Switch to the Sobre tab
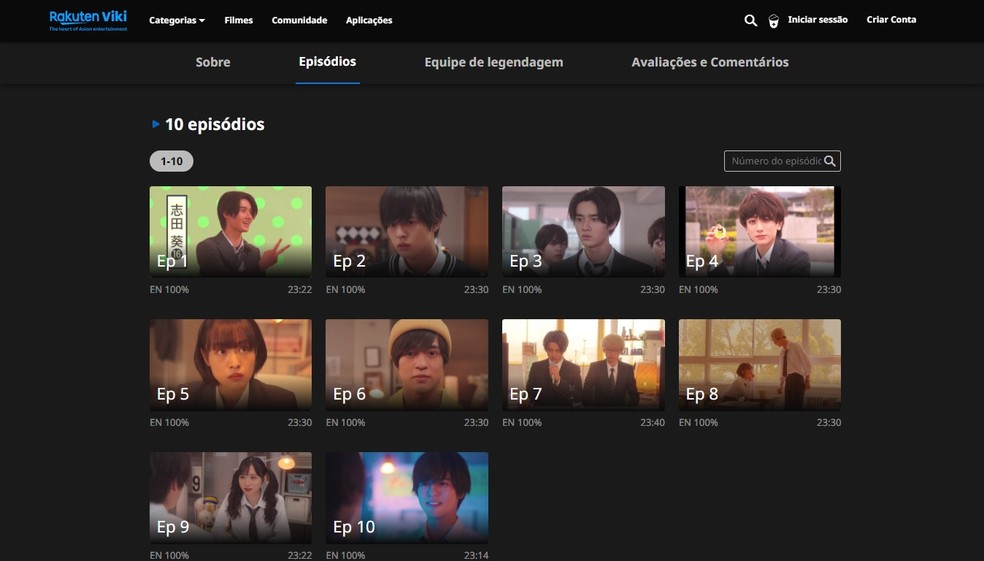 pos(213,62)
